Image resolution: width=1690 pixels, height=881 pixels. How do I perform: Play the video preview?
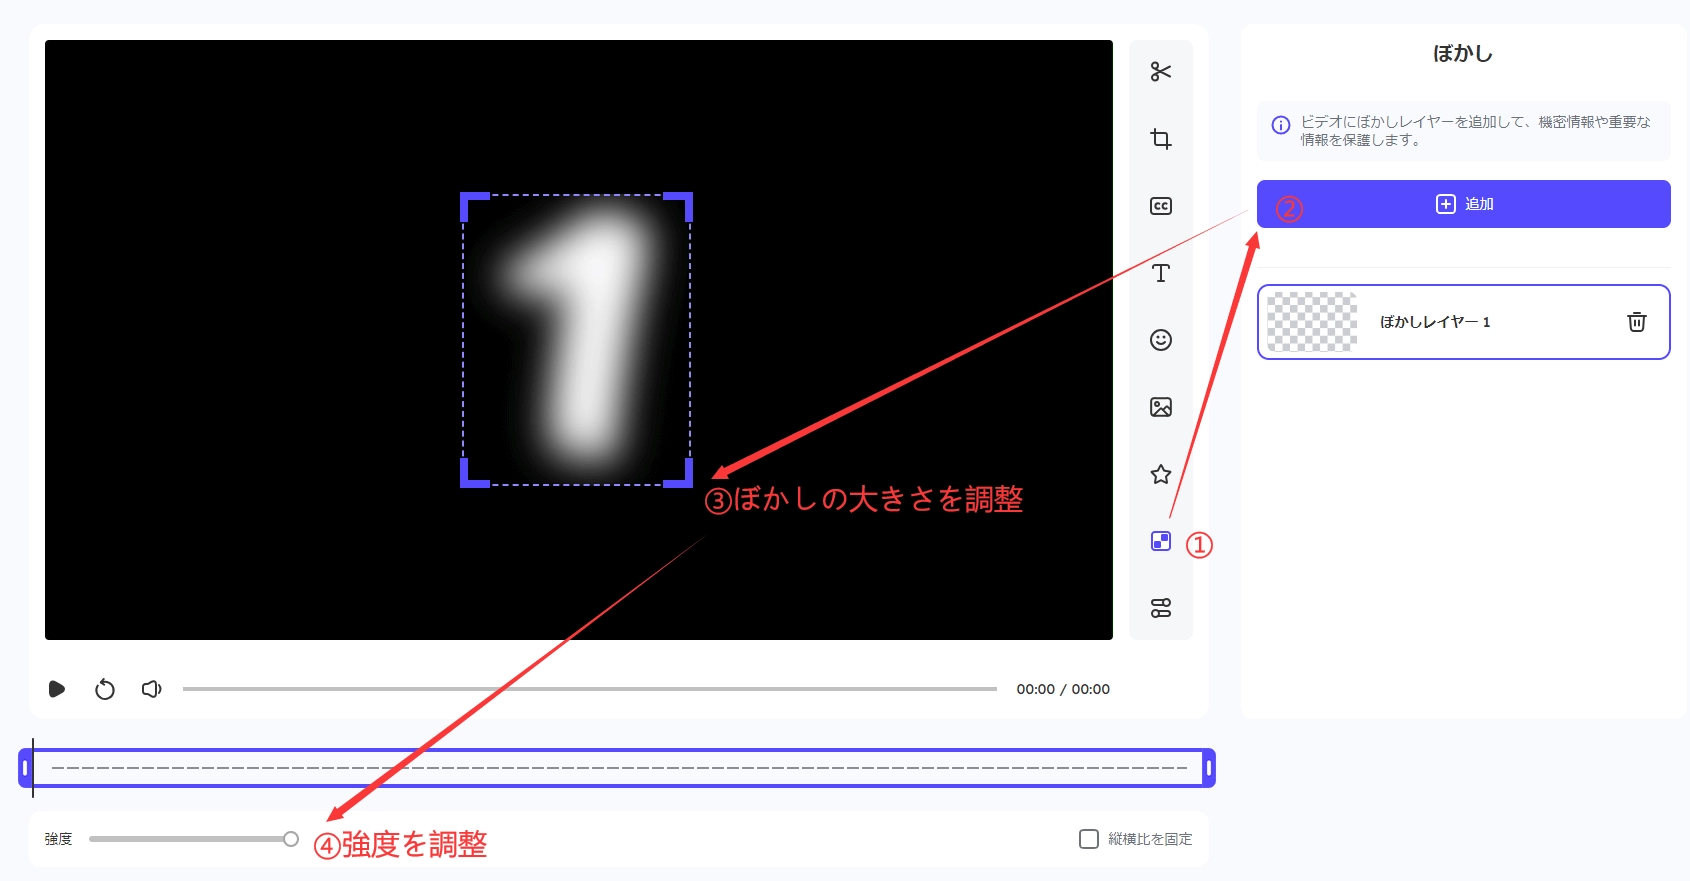57,689
